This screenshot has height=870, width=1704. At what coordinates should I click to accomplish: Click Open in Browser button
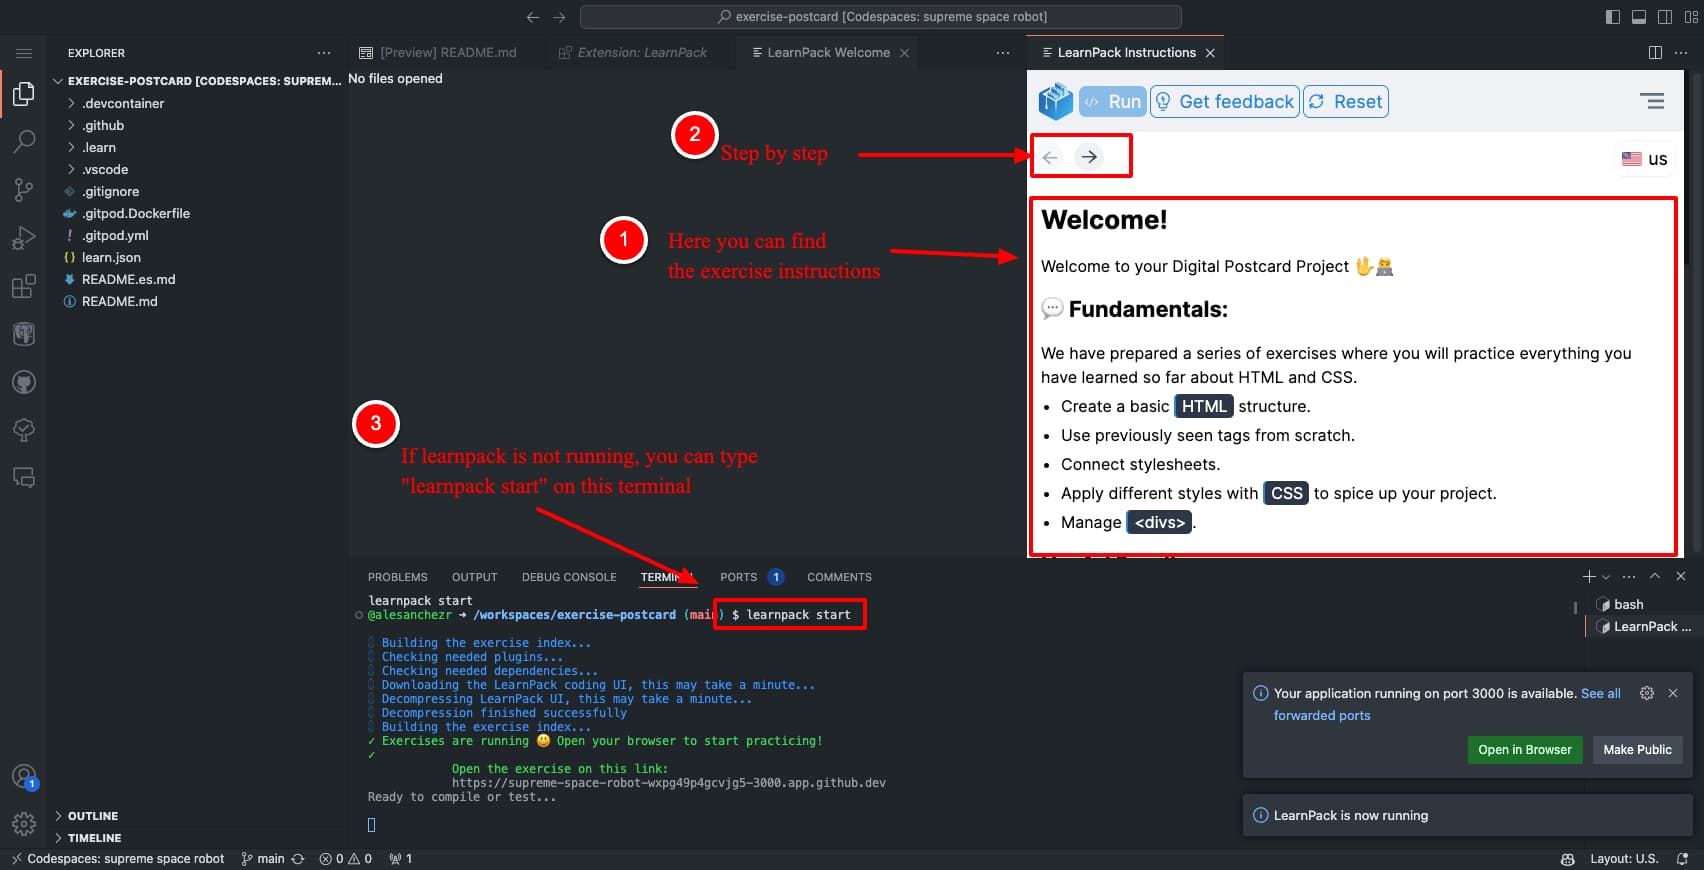1524,750
